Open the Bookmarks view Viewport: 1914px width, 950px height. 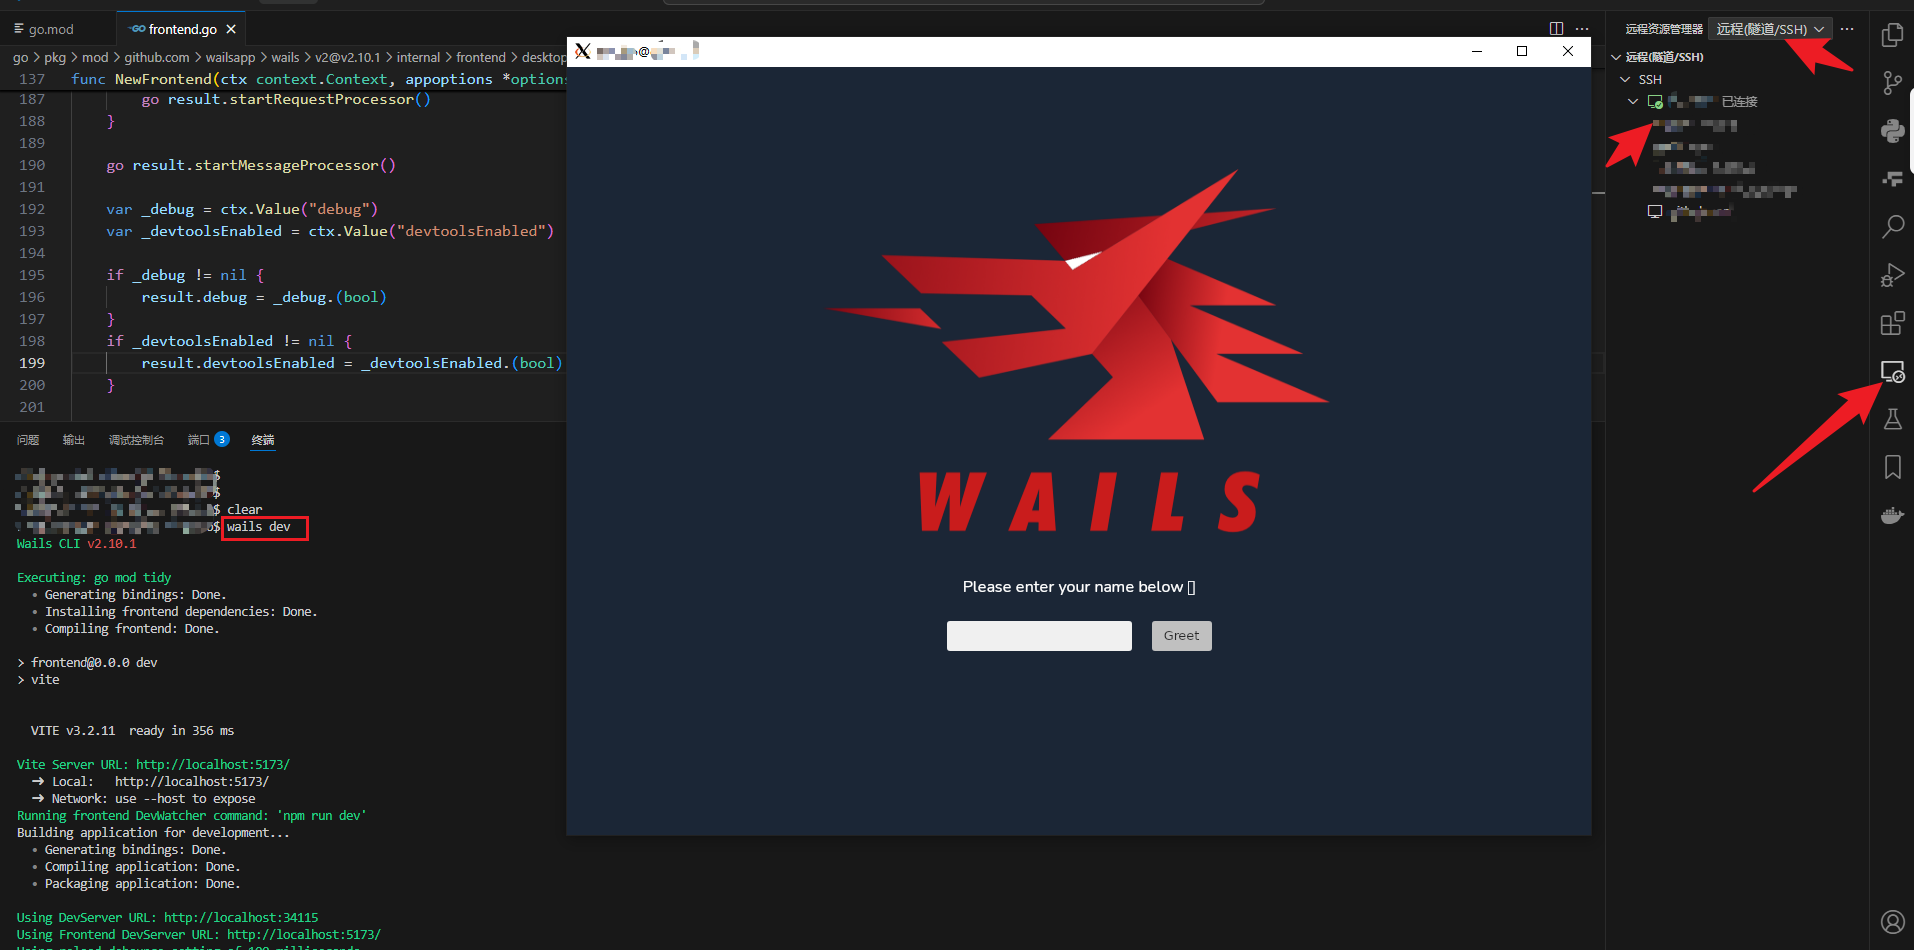tap(1892, 467)
